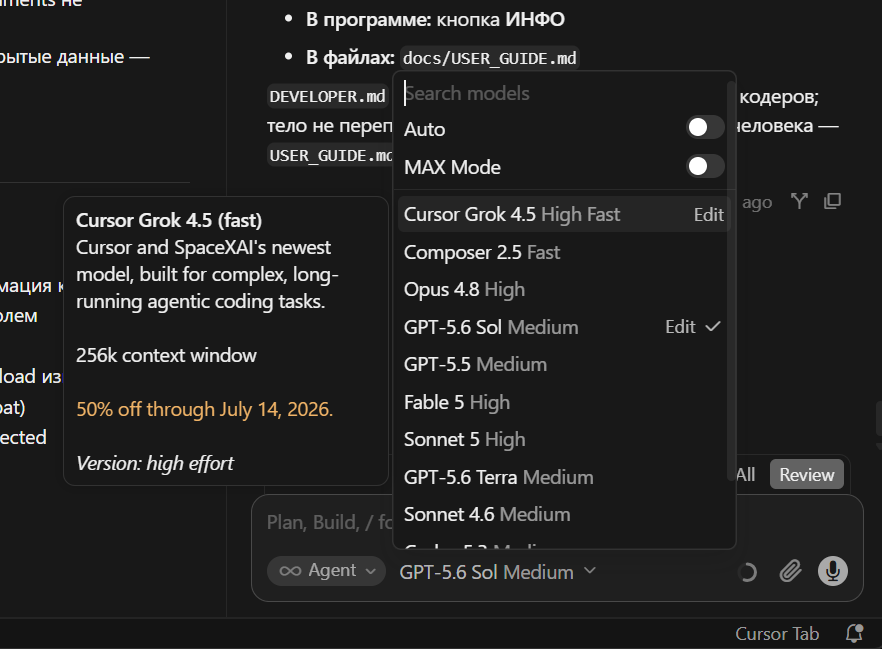Click the Version: high effort text
Viewport: 882px width, 649px height.
point(155,463)
